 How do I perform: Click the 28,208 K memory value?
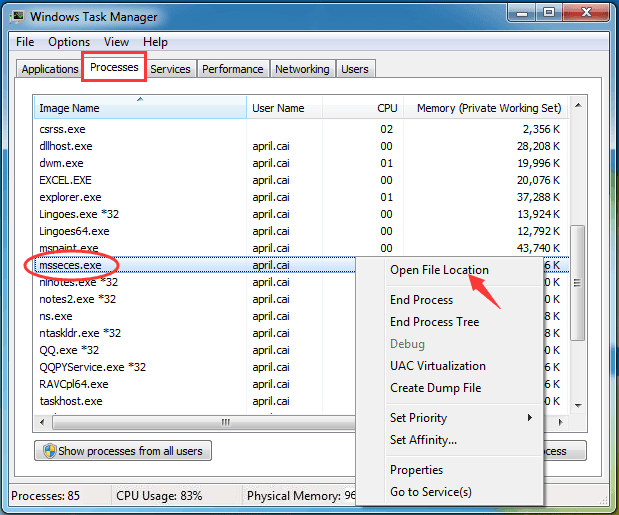pyautogui.click(x=538, y=146)
